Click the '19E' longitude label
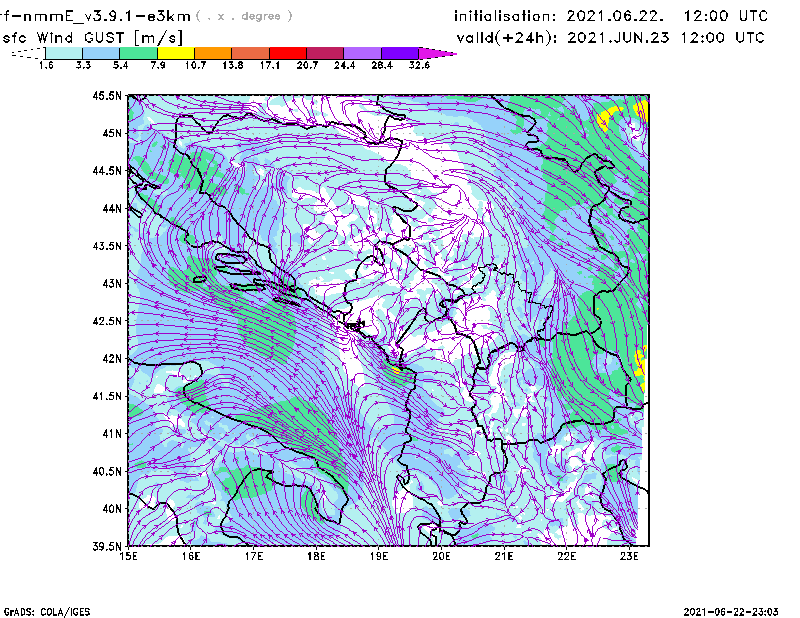Viewport: 800px width, 618px height. coord(379,556)
